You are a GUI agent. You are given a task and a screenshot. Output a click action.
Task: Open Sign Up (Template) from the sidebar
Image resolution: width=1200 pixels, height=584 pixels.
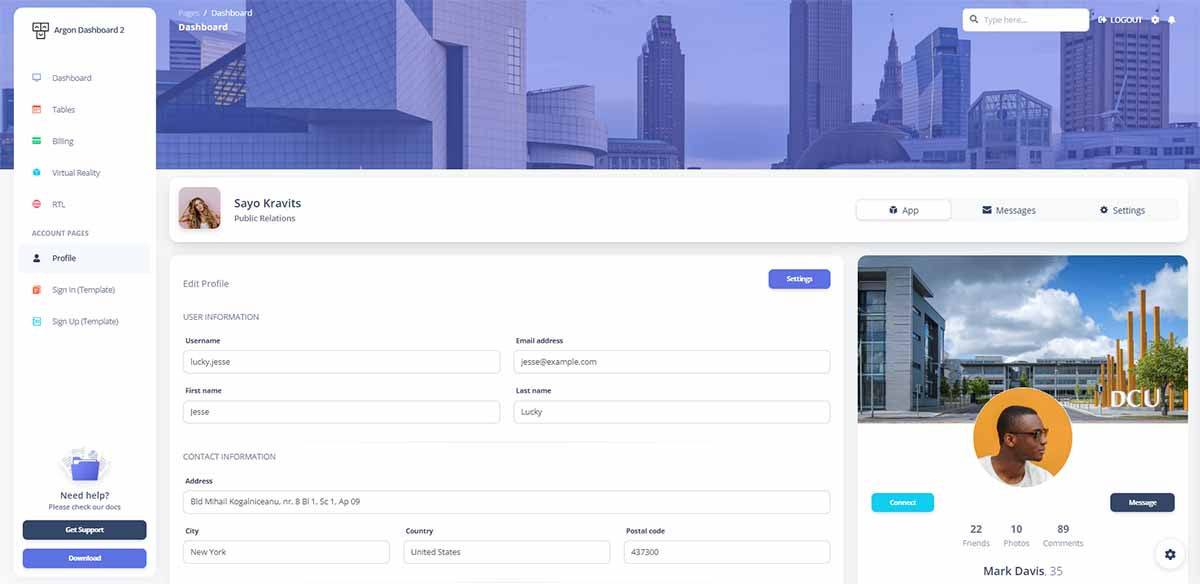coord(85,320)
